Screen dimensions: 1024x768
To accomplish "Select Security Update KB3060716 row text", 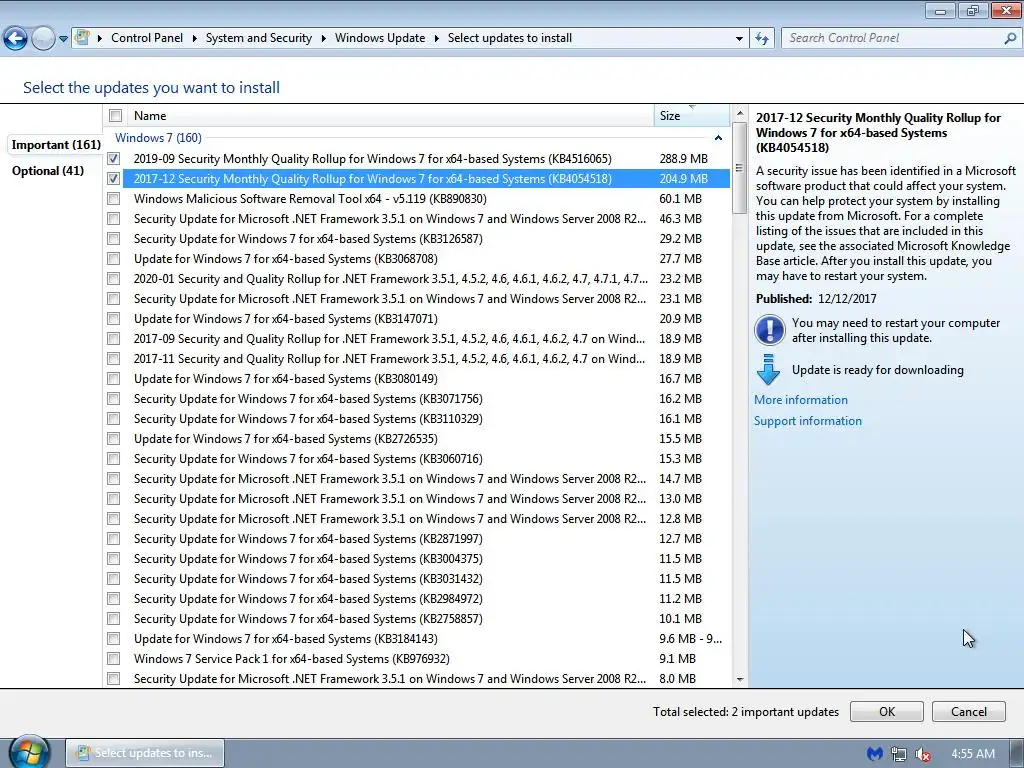I will point(308,459).
